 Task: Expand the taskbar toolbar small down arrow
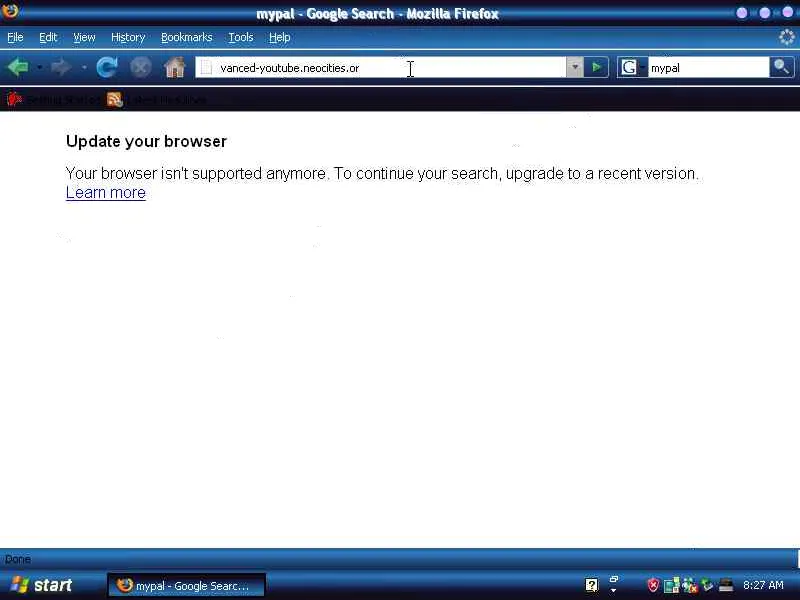[614, 590]
